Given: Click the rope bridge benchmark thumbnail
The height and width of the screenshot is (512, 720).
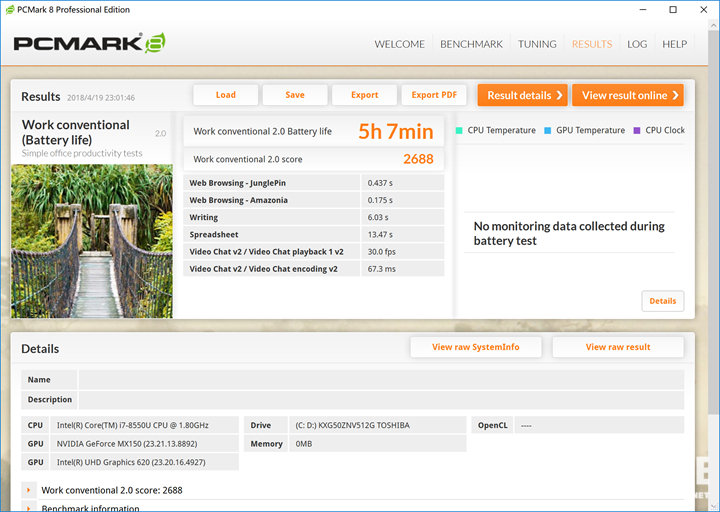Looking at the screenshot, I should point(91,241).
